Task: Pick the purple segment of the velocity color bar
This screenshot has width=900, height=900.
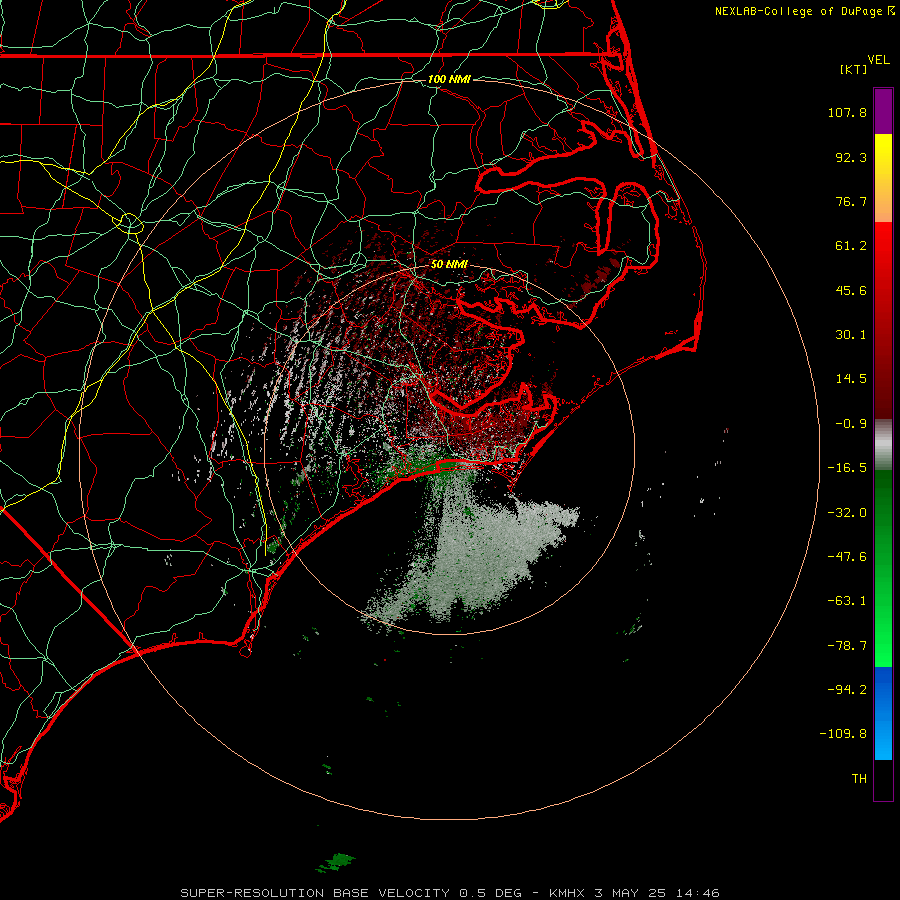Action: click(883, 111)
